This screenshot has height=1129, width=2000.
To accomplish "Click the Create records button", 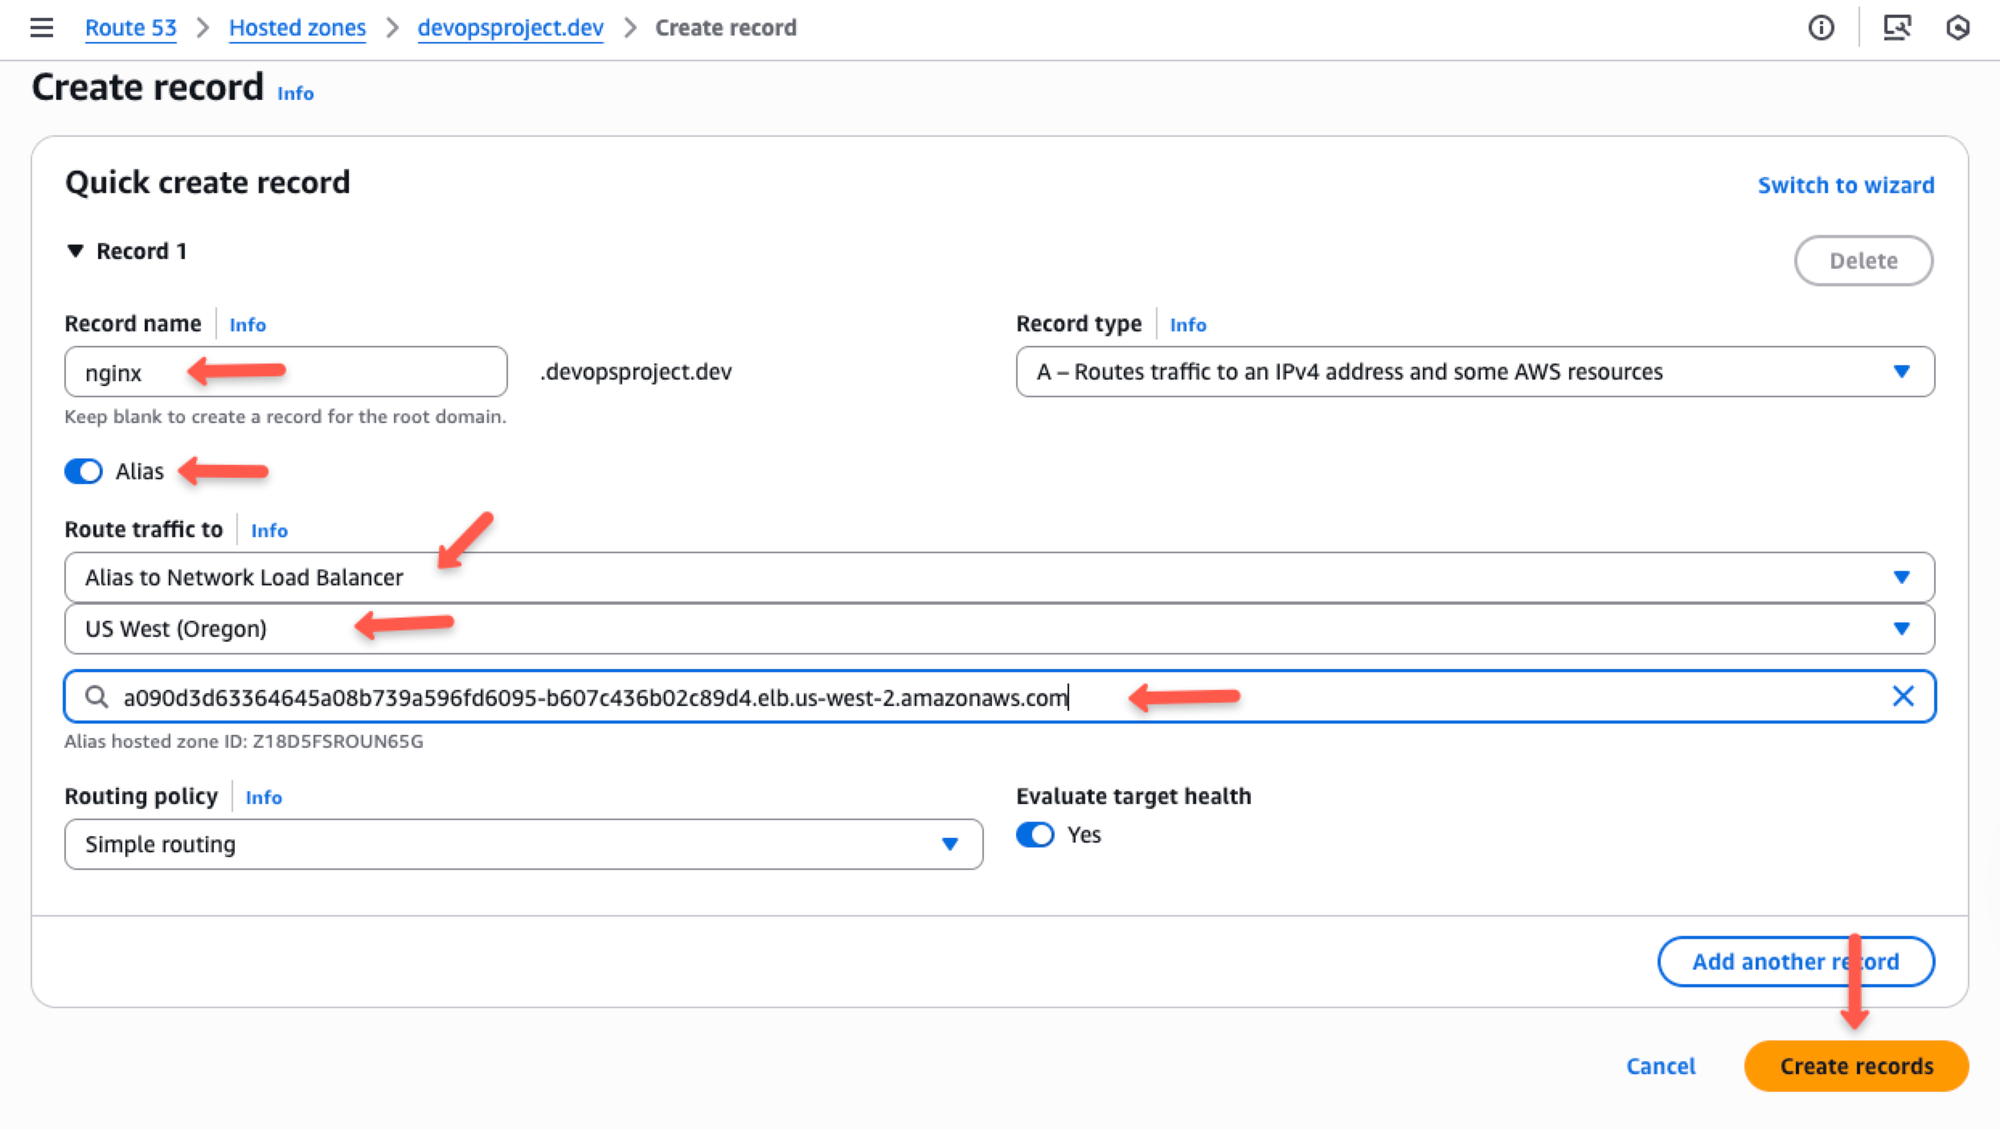I will pyautogui.click(x=1855, y=1066).
